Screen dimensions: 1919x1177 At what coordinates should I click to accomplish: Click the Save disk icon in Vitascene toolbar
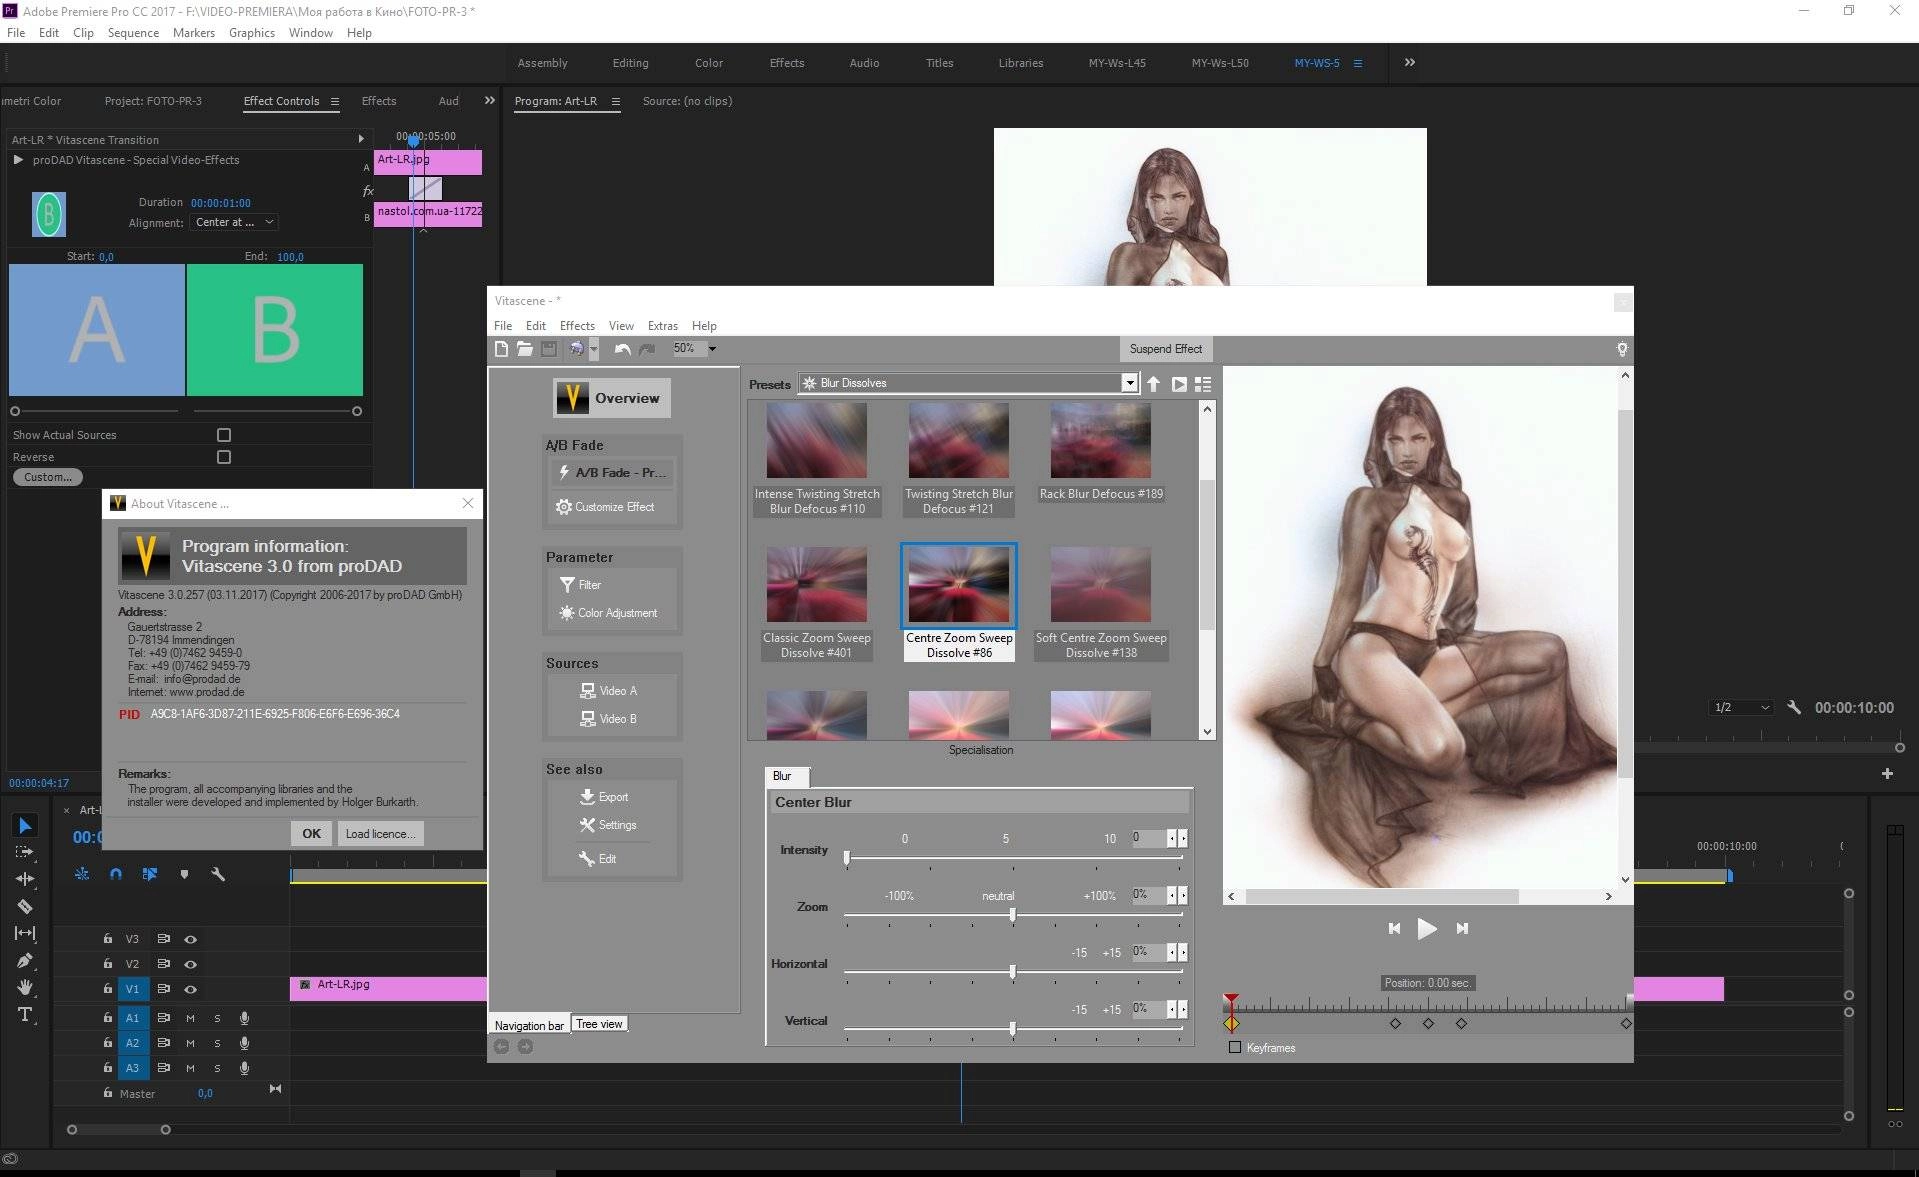coord(549,349)
